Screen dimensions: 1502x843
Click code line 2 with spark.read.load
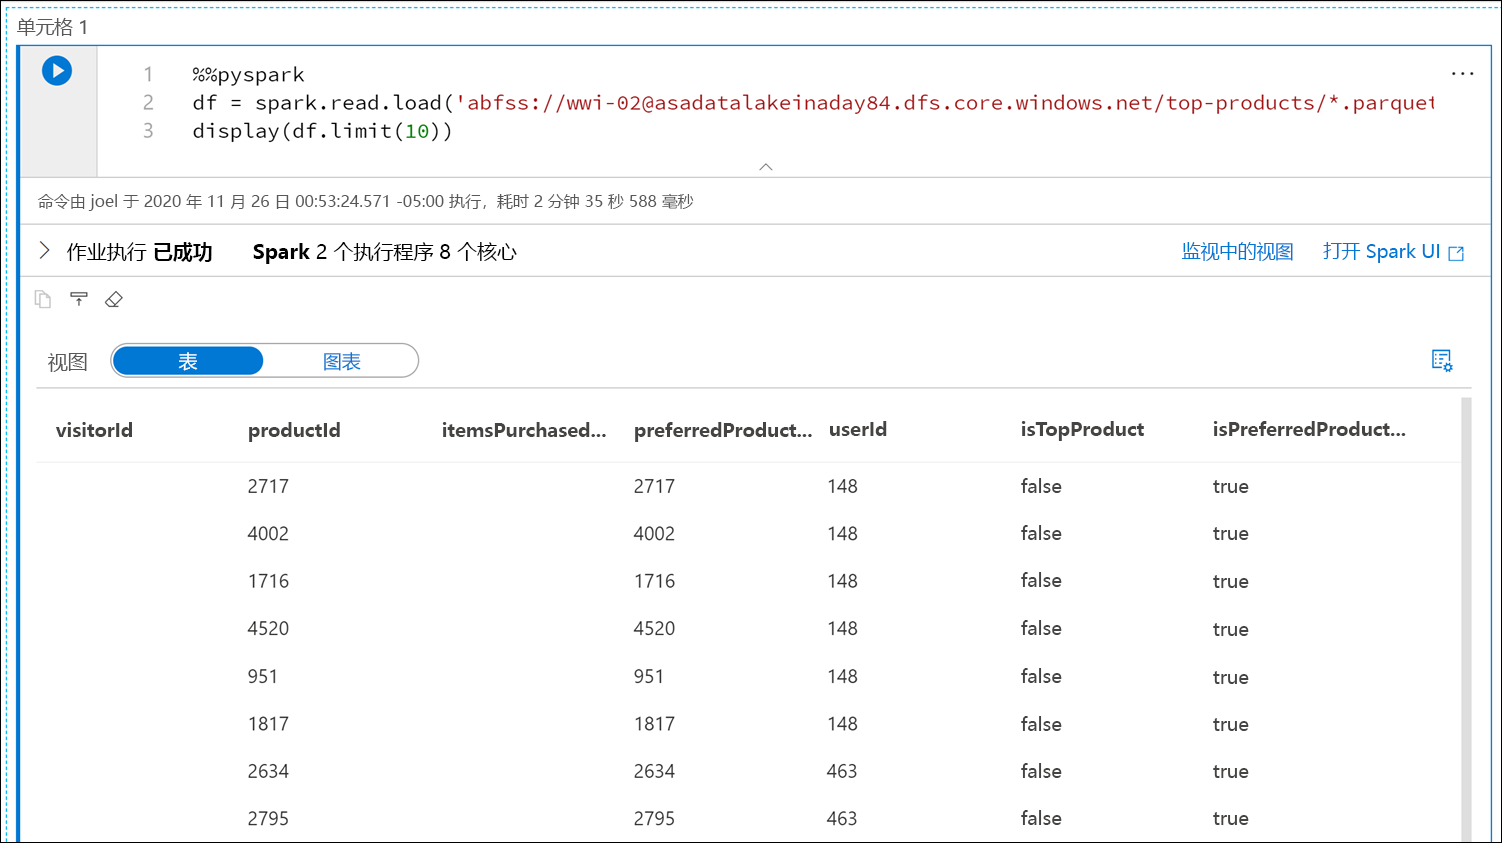point(813,103)
